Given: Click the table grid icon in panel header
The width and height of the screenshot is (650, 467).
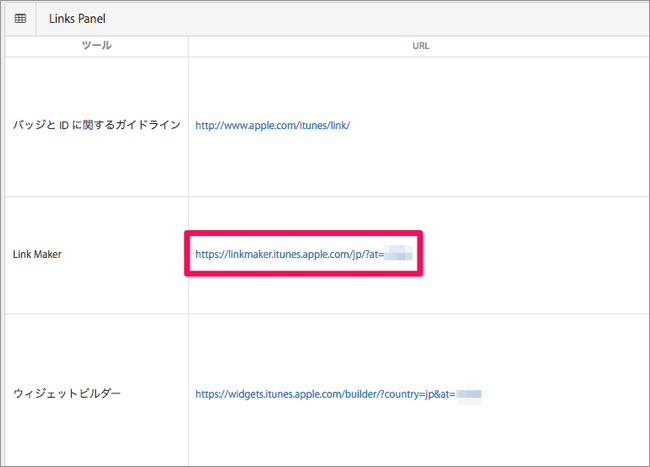Looking at the screenshot, I should coord(20,18).
